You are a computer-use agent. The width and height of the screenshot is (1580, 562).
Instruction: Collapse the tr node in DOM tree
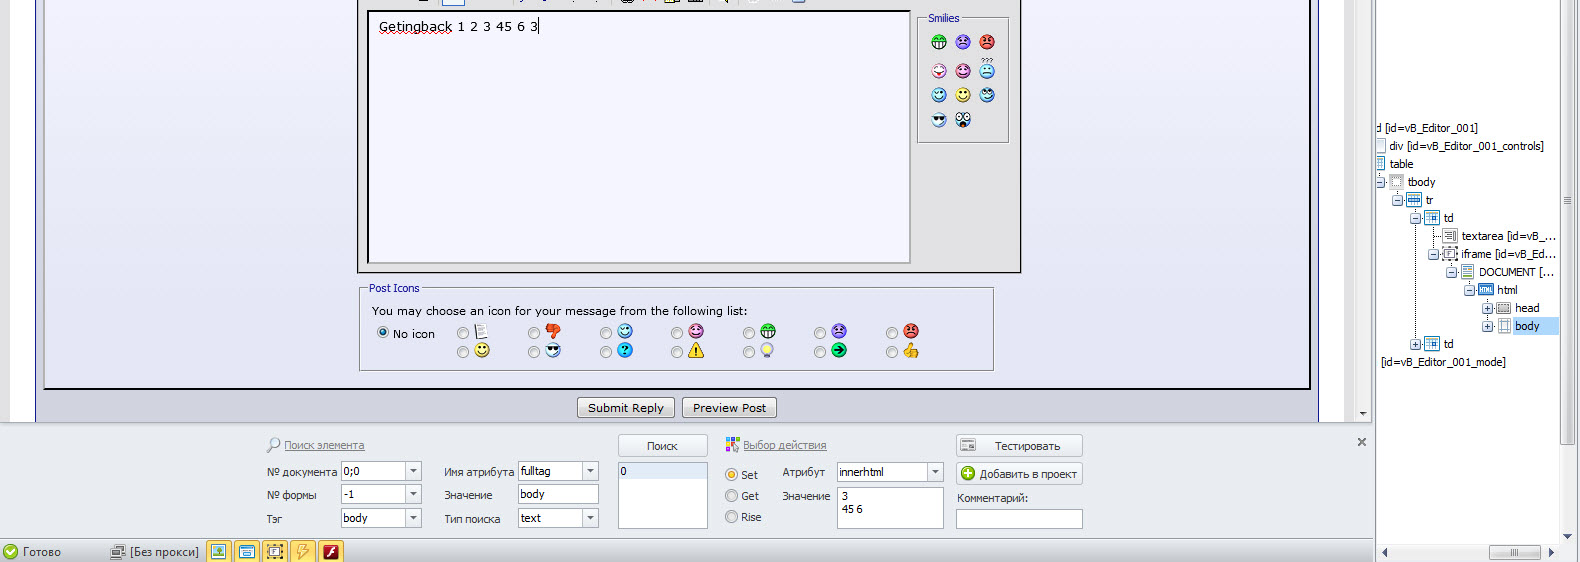[1397, 200]
